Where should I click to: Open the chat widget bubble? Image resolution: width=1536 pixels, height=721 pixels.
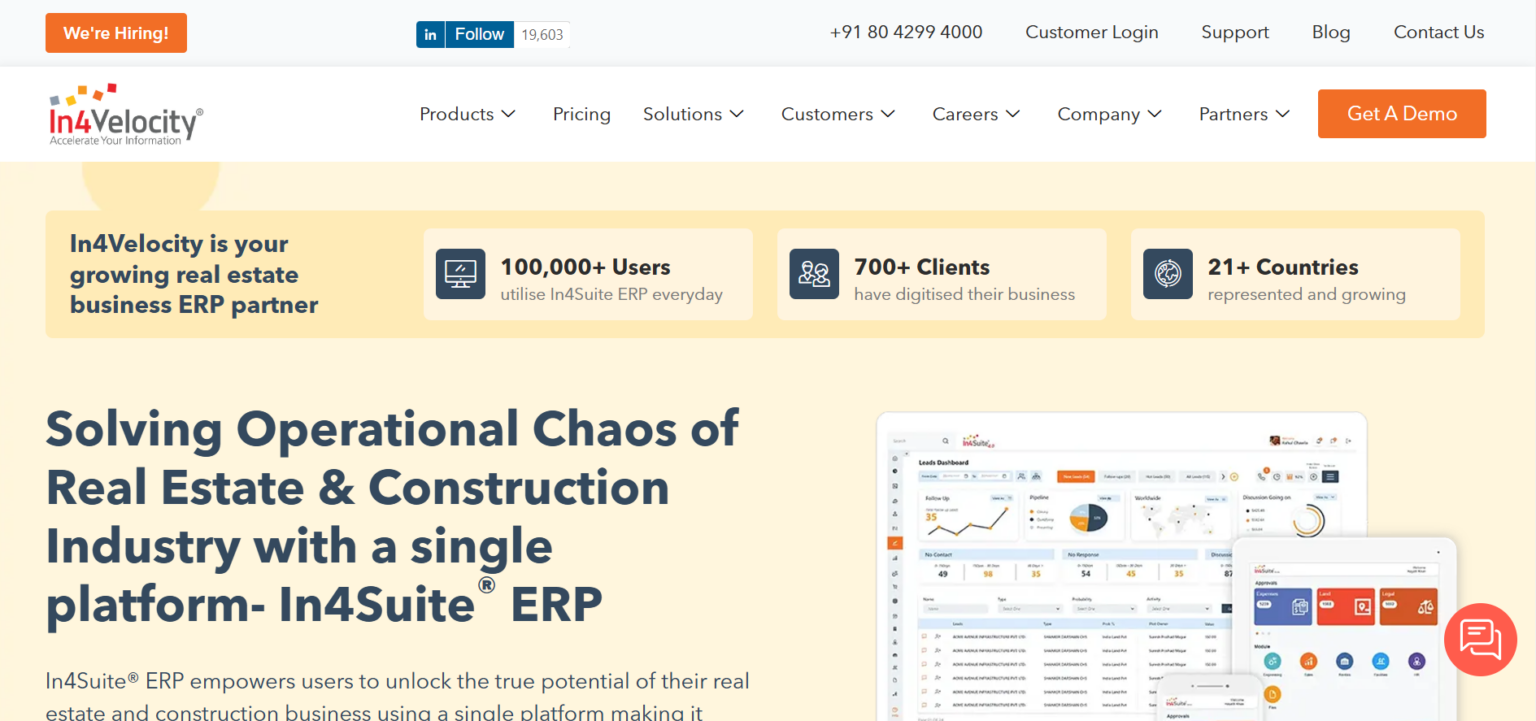[x=1480, y=639]
